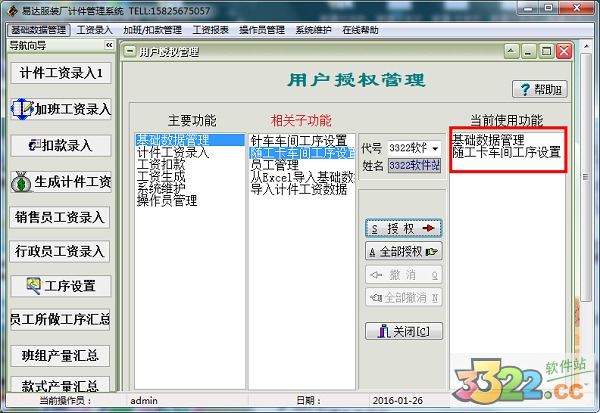
Task: Click the 姓名 field showing 3322软件站
Action: [x=414, y=166]
